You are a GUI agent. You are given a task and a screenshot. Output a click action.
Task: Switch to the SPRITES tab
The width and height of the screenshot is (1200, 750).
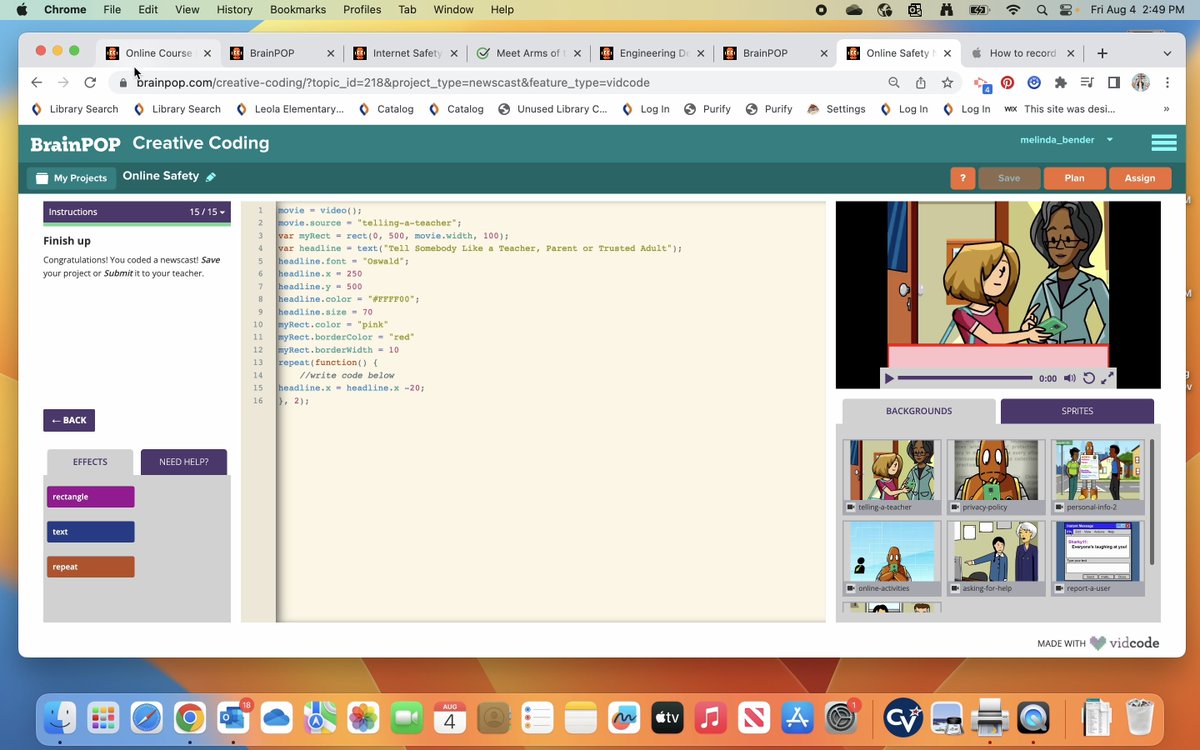(x=1077, y=411)
